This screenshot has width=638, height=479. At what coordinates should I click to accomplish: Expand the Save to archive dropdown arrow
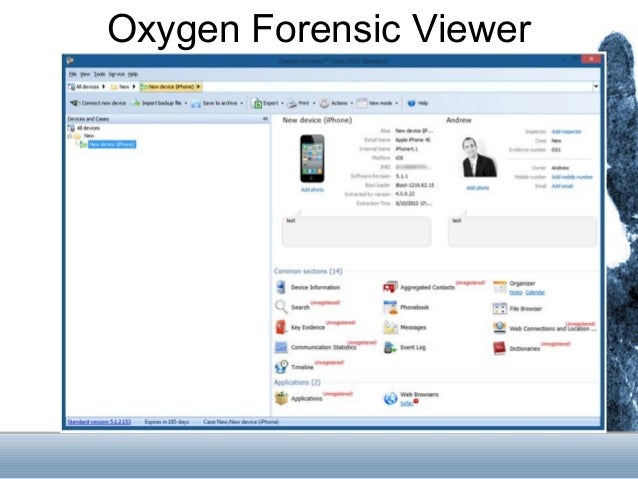click(x=242, y=103)
